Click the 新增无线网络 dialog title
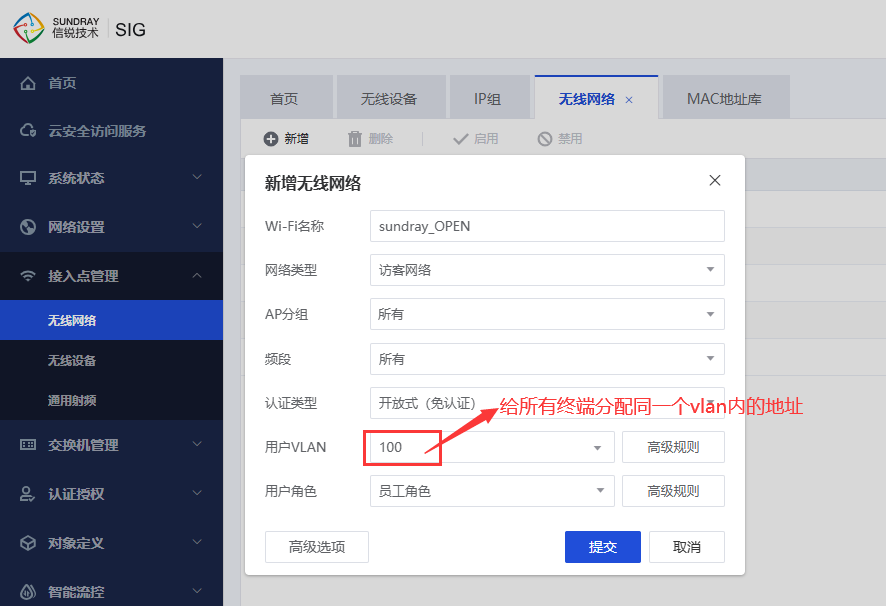The width and height of the screenshot is (886, 606). 312,183
